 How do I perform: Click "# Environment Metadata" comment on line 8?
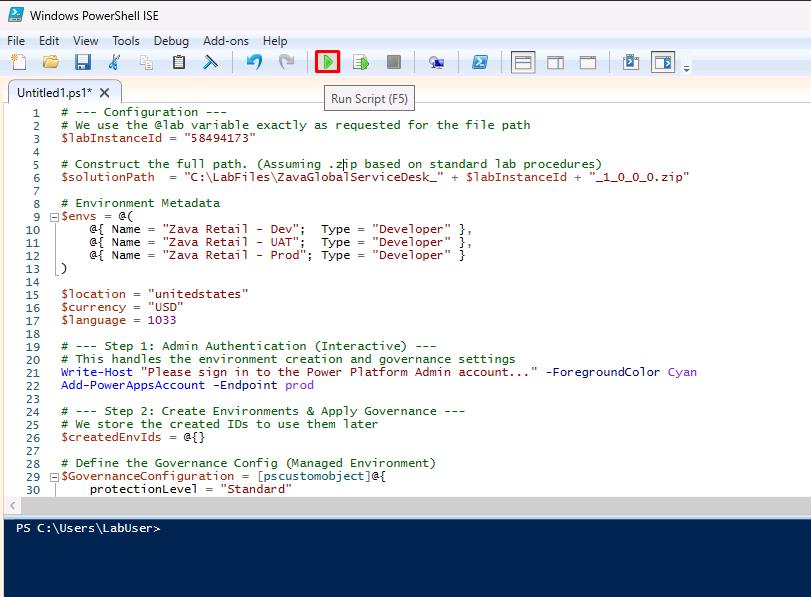pyautogui.click(x=140, y=203)
